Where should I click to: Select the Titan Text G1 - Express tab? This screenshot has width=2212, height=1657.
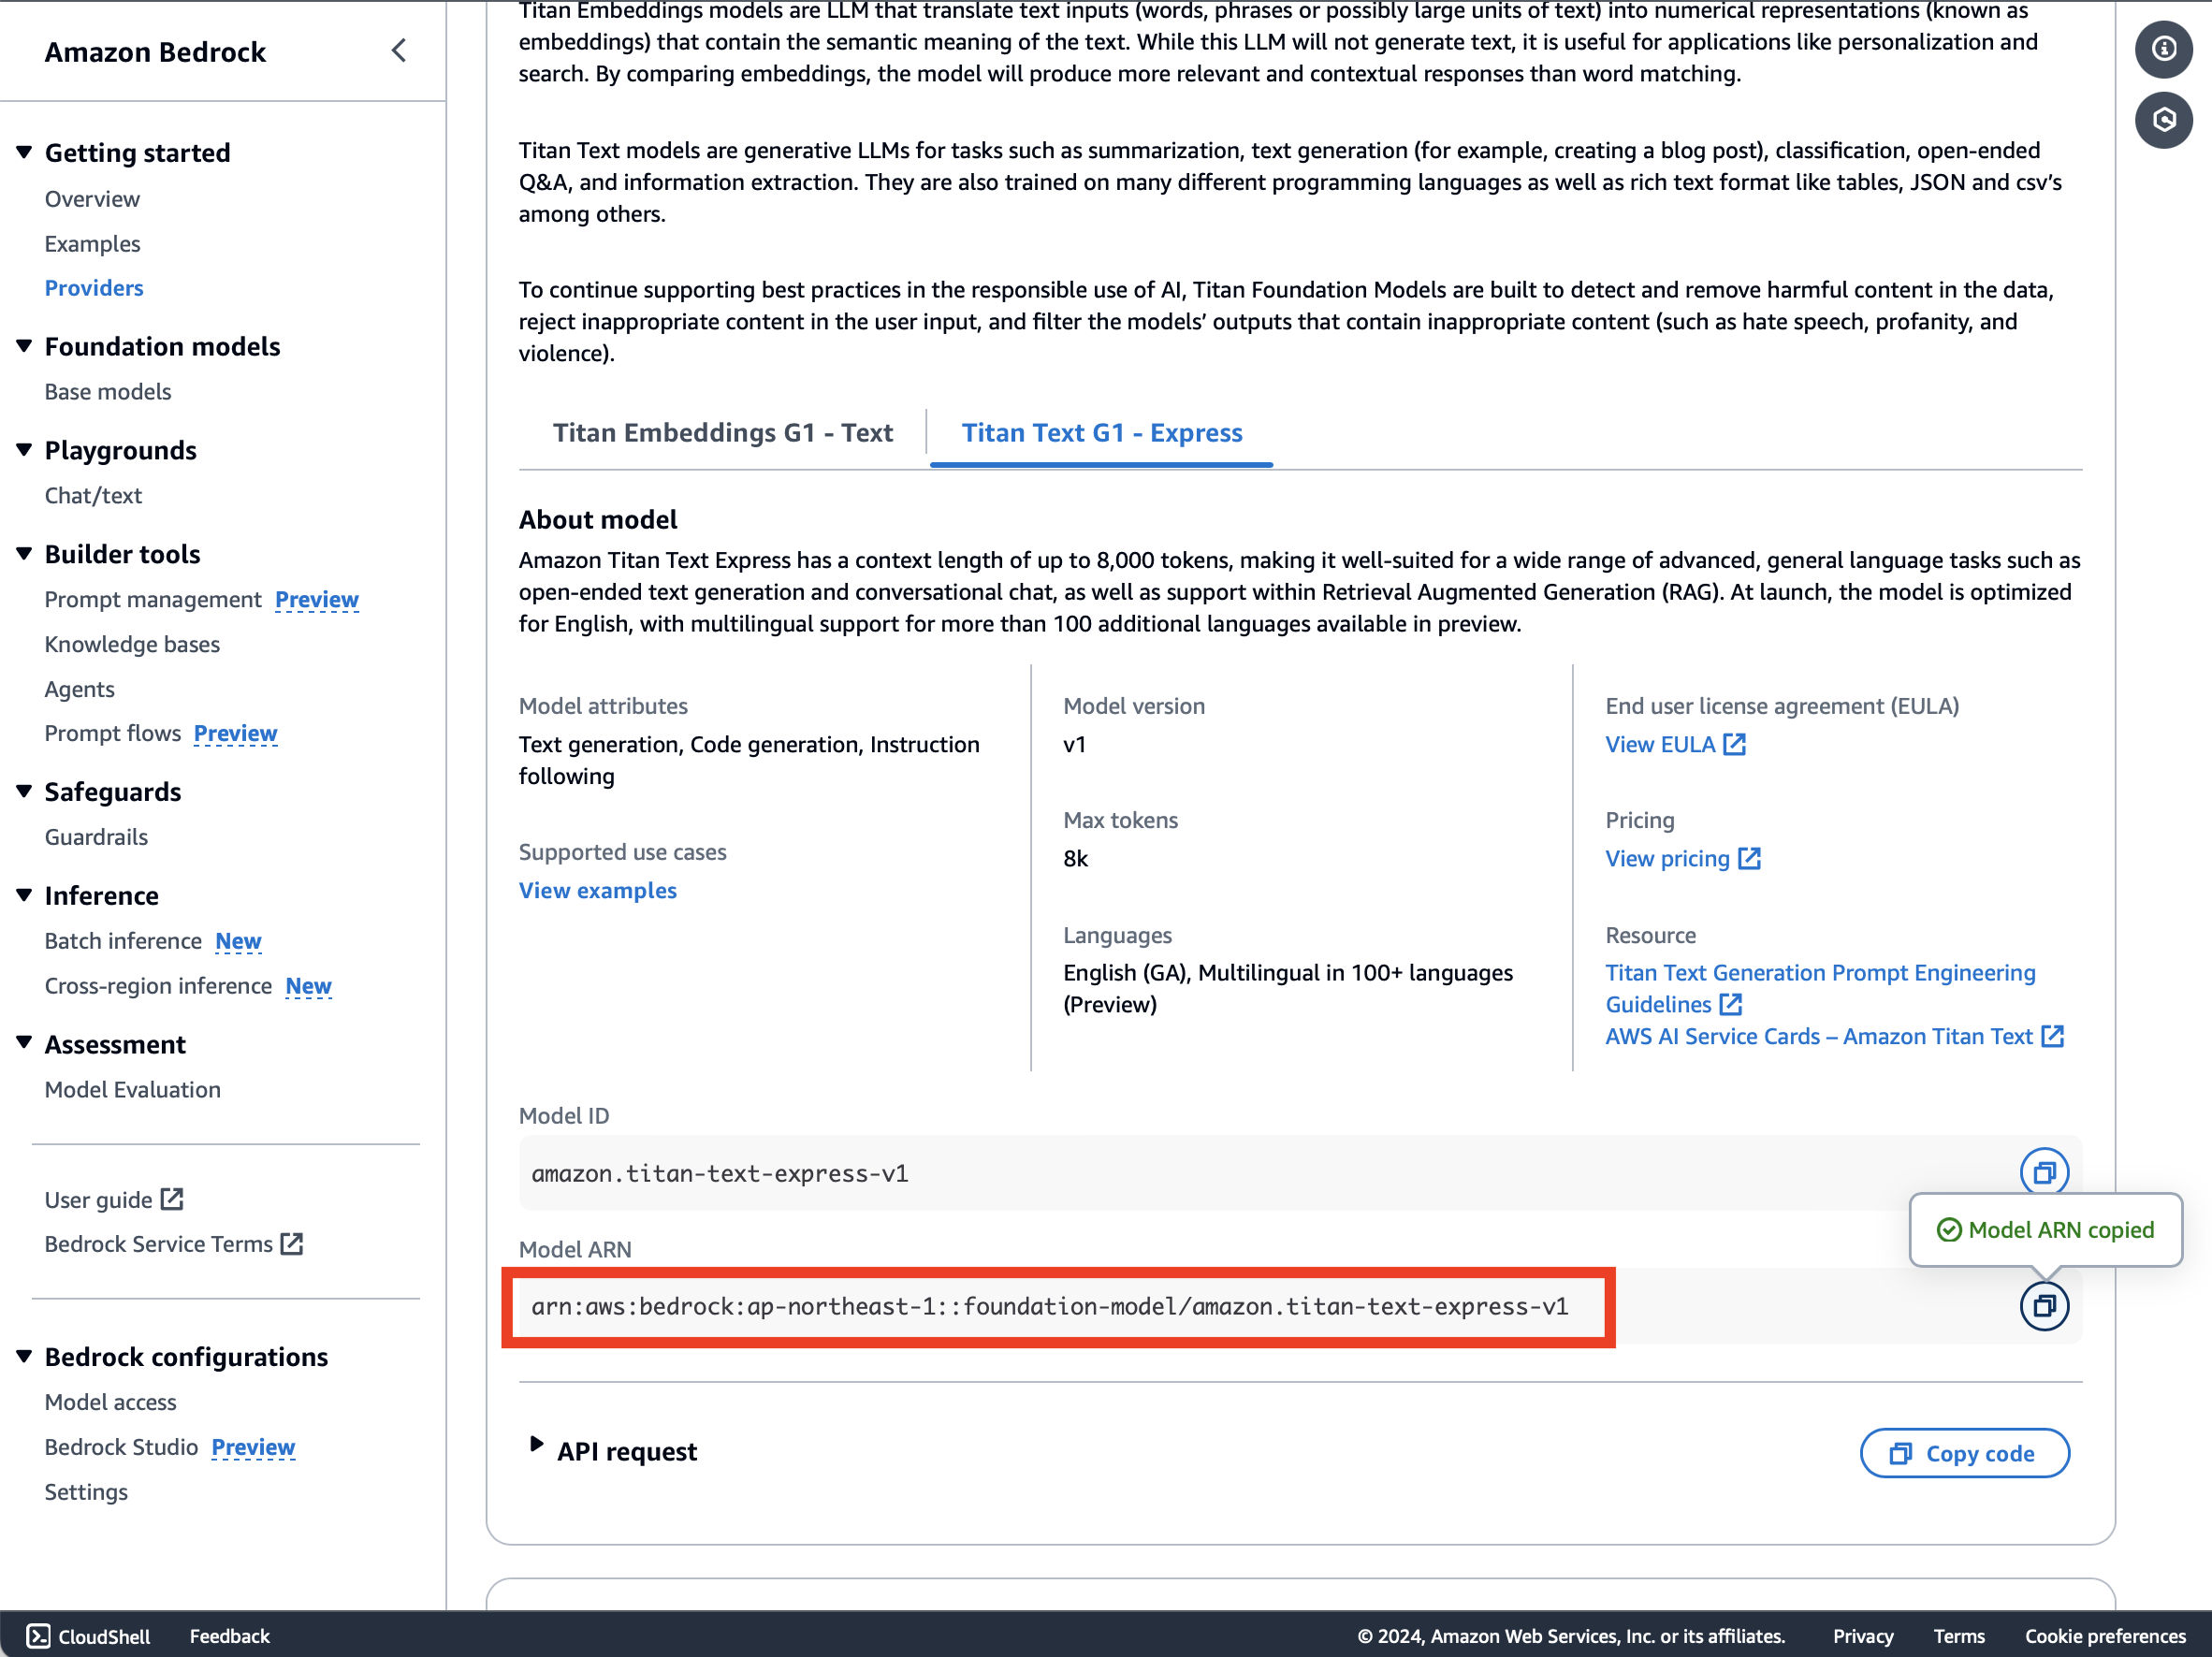tap(1101, 433)
